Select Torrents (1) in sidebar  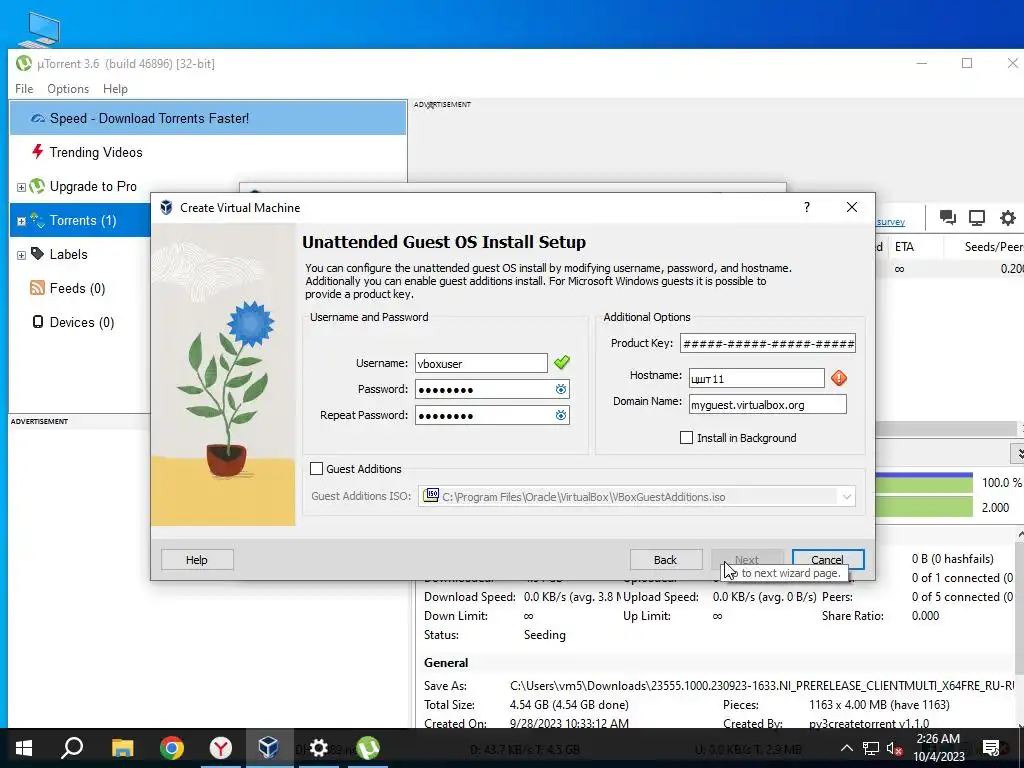[x=83, y=220]
